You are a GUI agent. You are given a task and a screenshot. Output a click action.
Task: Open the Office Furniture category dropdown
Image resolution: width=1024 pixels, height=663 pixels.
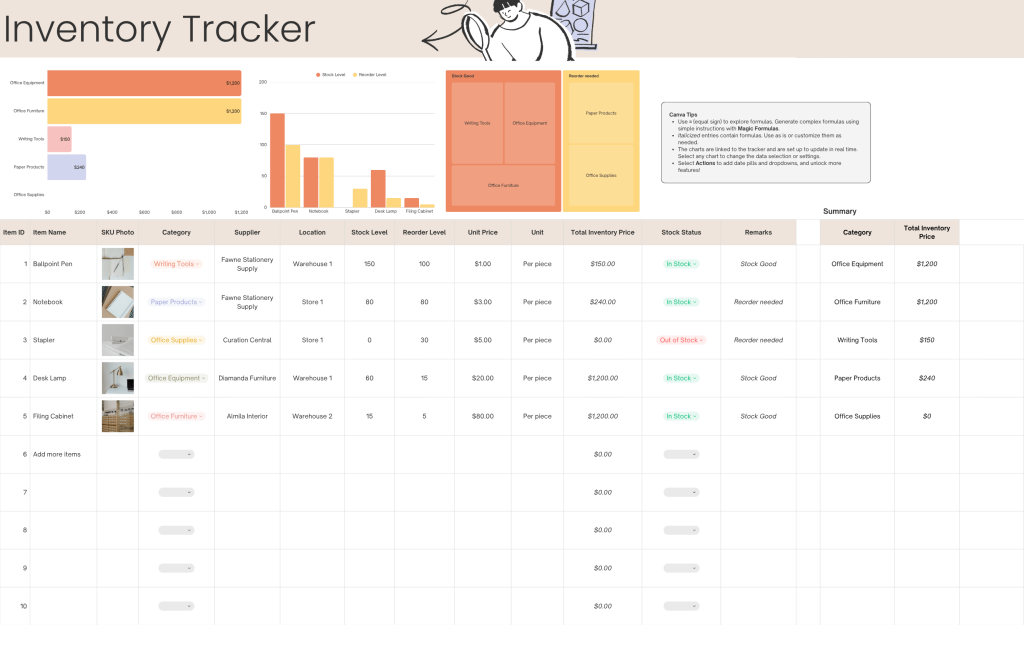click(176, 416)
